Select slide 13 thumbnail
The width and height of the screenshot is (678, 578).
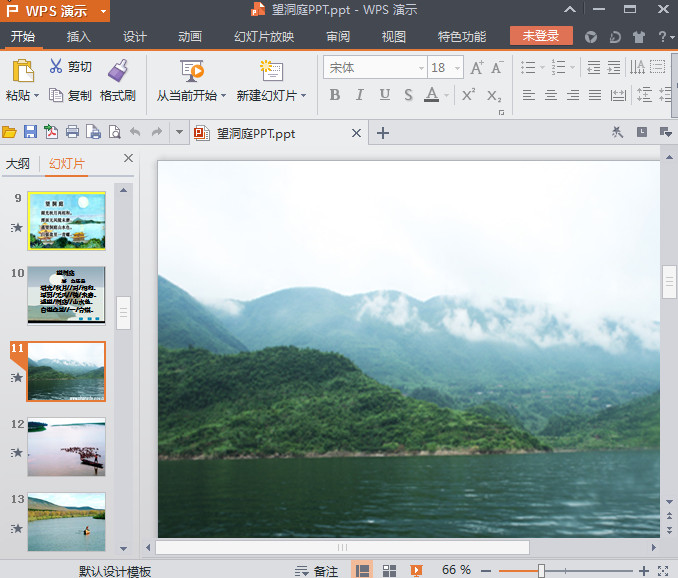[x=67, y=522]
